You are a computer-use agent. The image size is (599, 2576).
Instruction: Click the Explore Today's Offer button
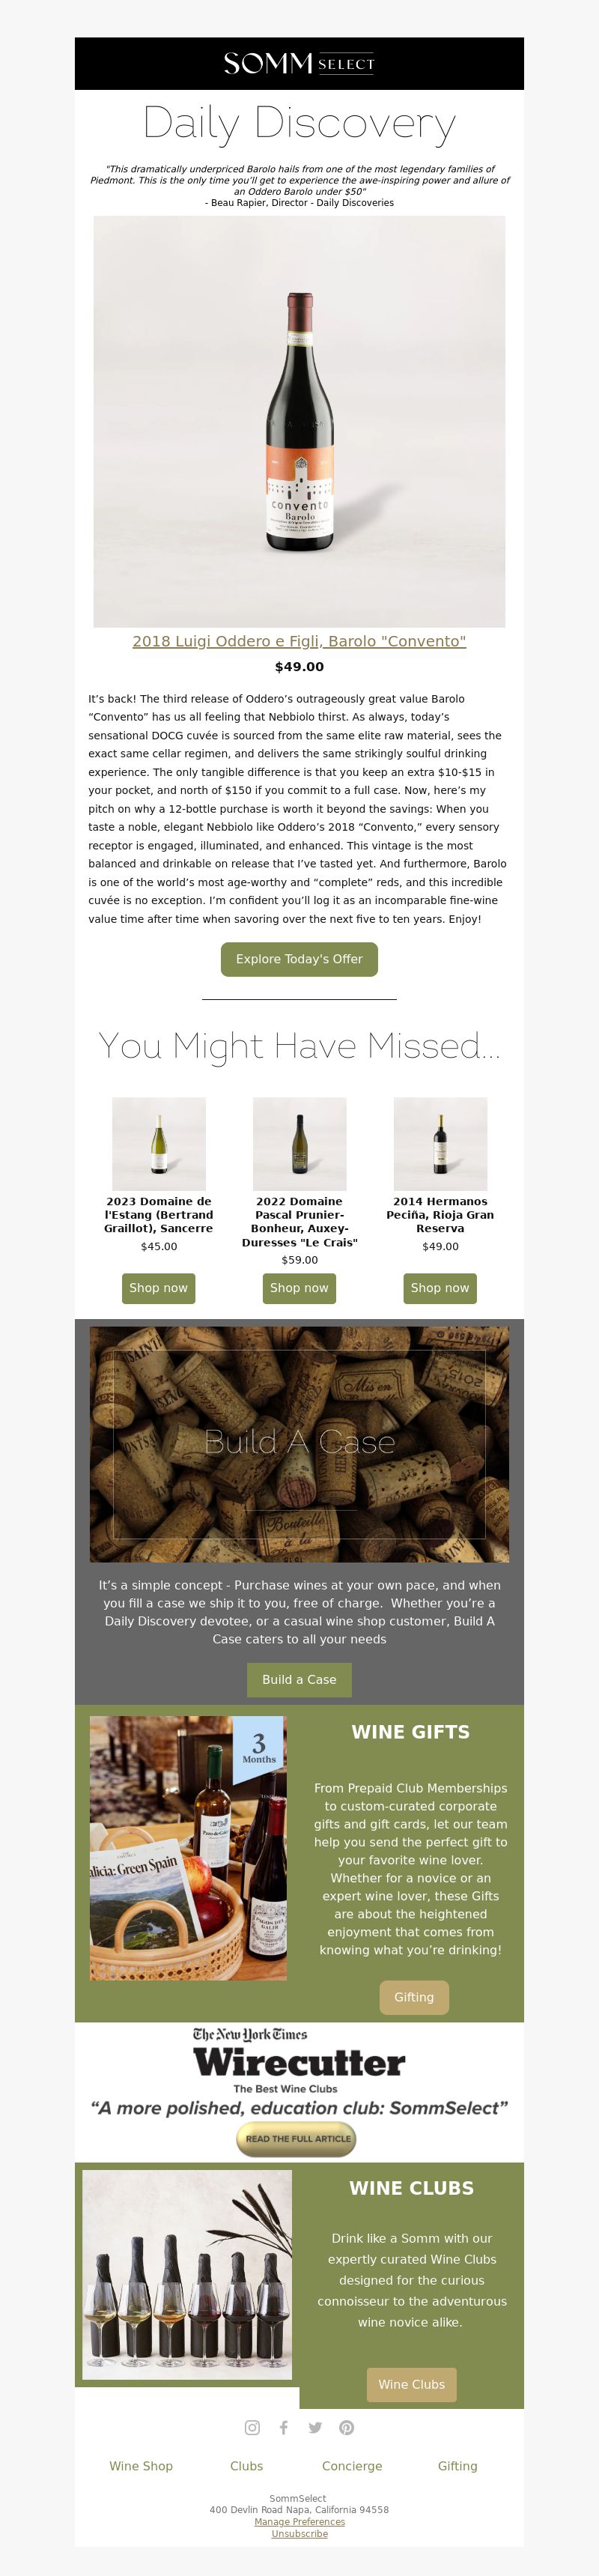tap(299, 958)
